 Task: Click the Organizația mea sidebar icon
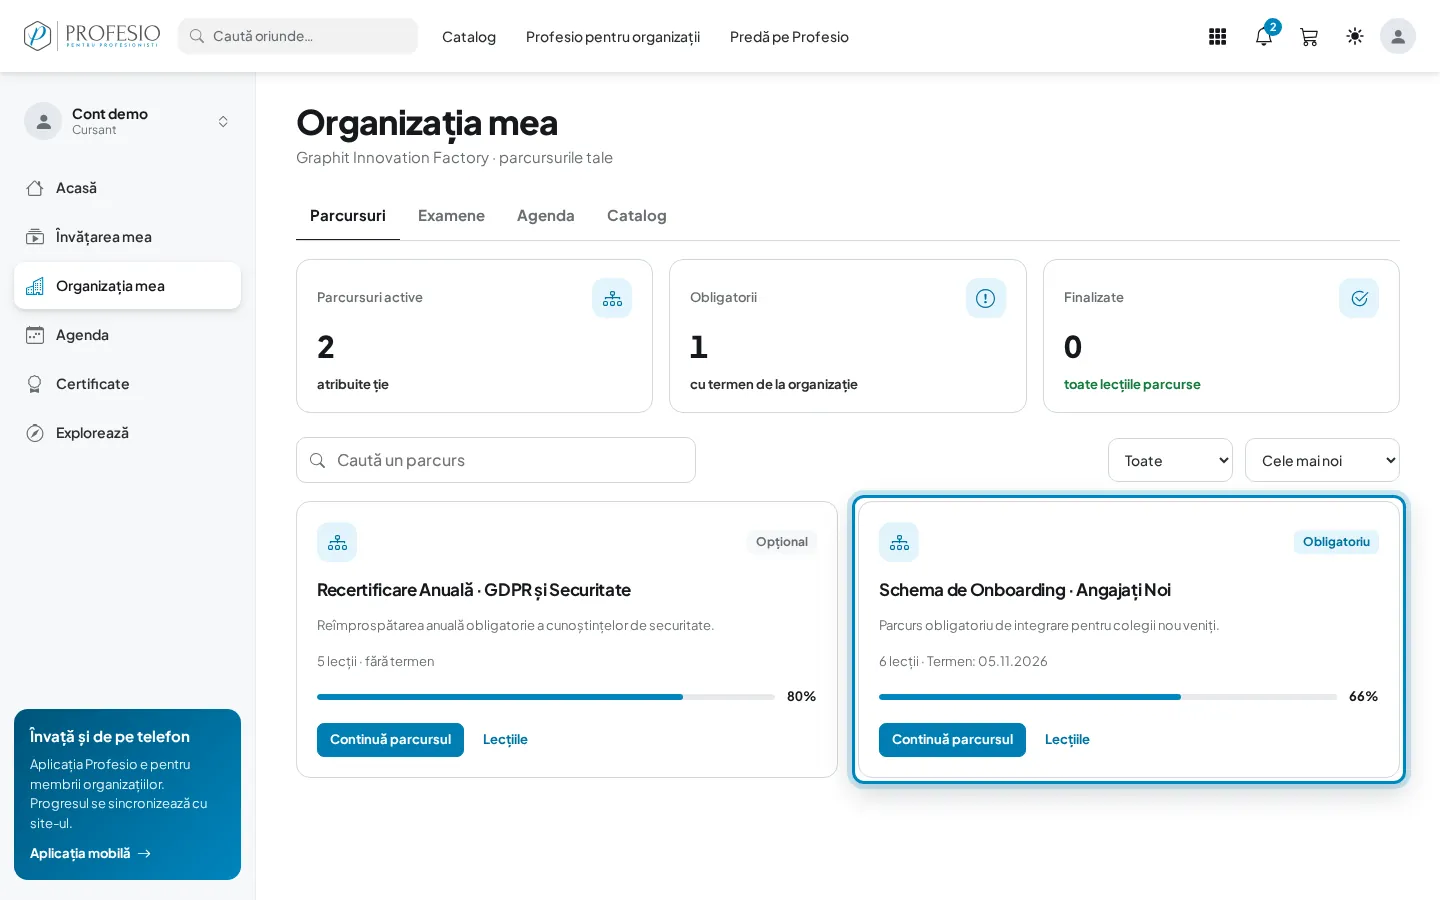[x=35, y=286]
